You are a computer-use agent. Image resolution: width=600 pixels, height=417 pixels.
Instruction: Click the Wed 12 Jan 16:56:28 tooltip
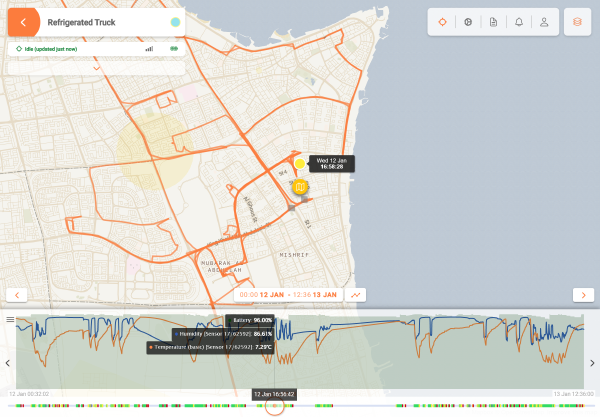click(332, 164)
